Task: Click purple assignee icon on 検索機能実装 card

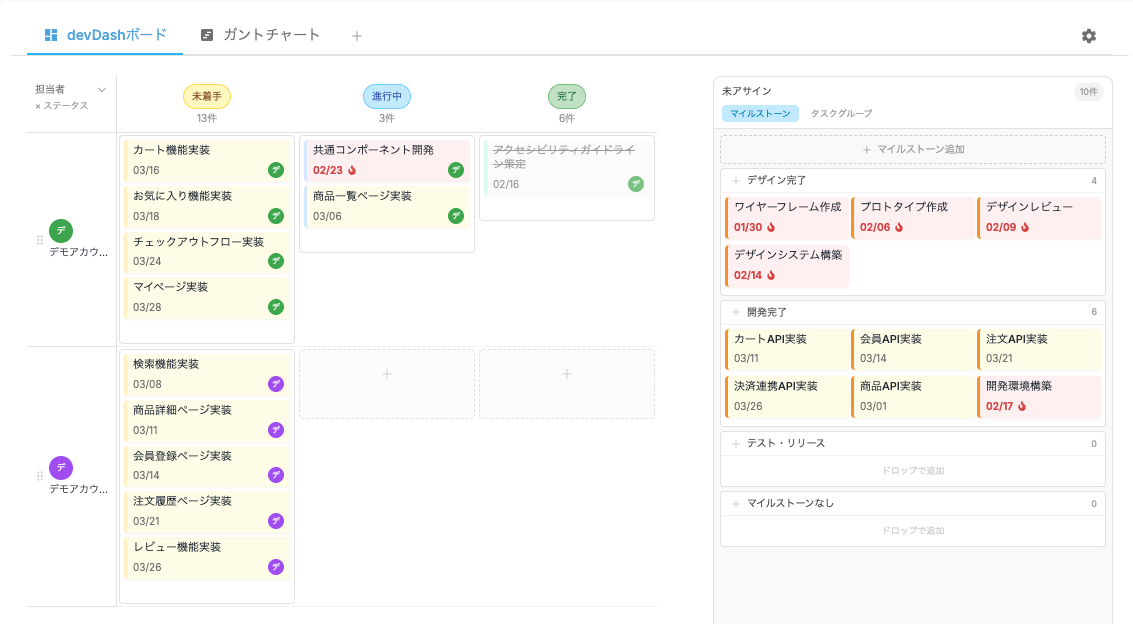Action: [276, 384]
